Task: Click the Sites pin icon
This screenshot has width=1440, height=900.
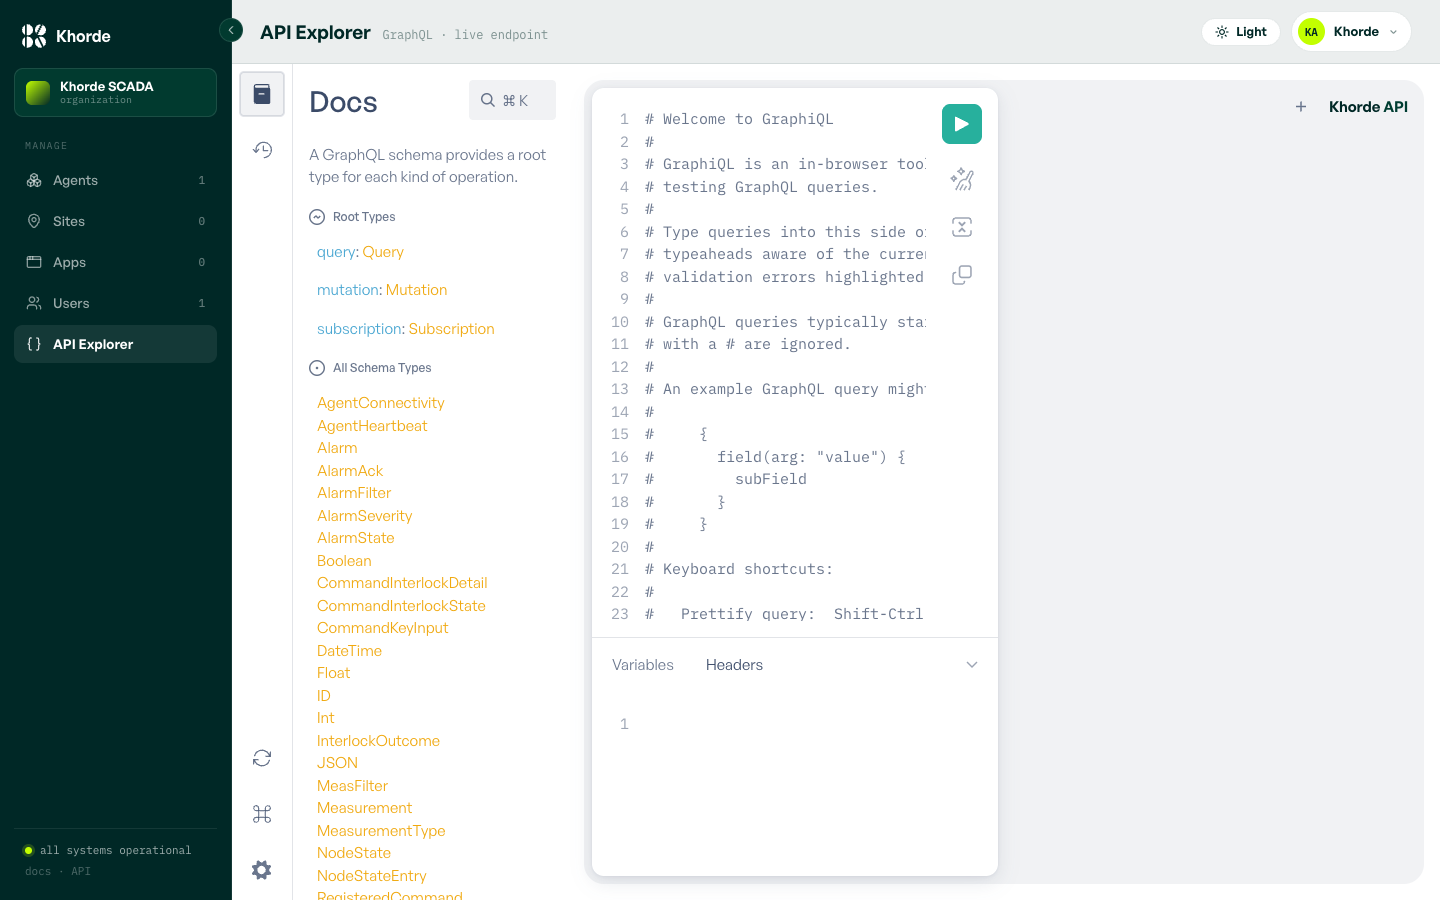Action: tap(34, 221)
